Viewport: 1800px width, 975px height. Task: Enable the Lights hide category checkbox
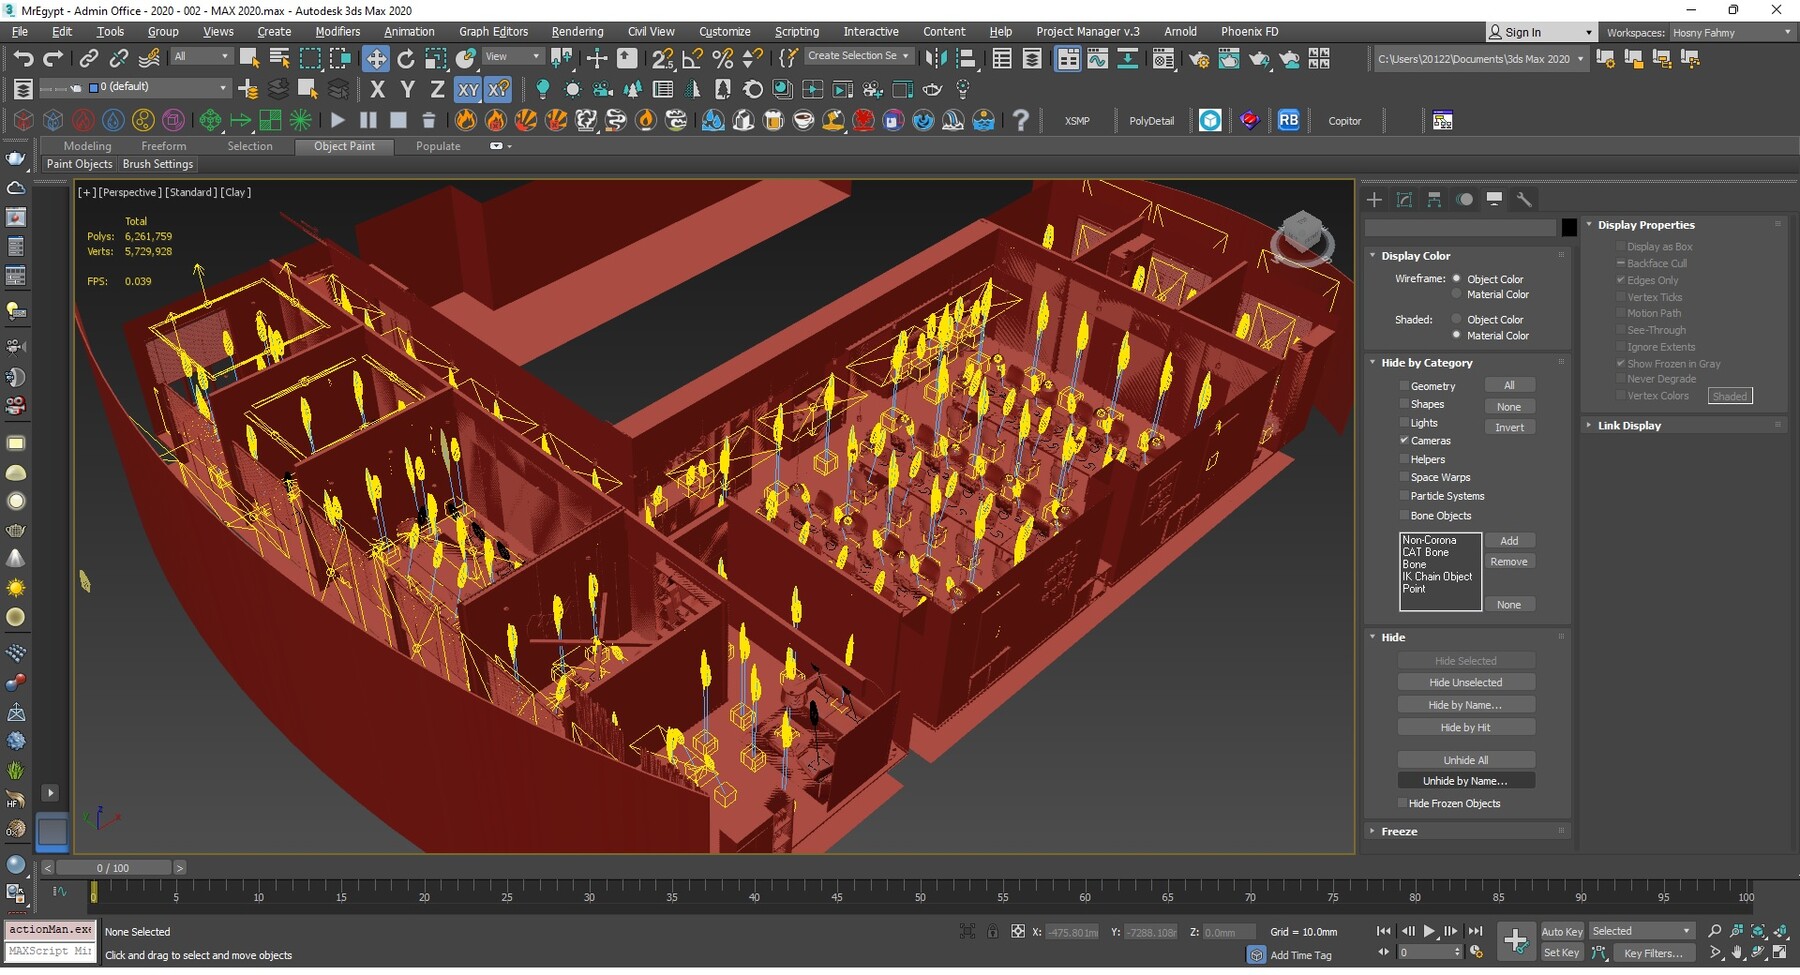pyautogui.click(x=1404, y=423)
